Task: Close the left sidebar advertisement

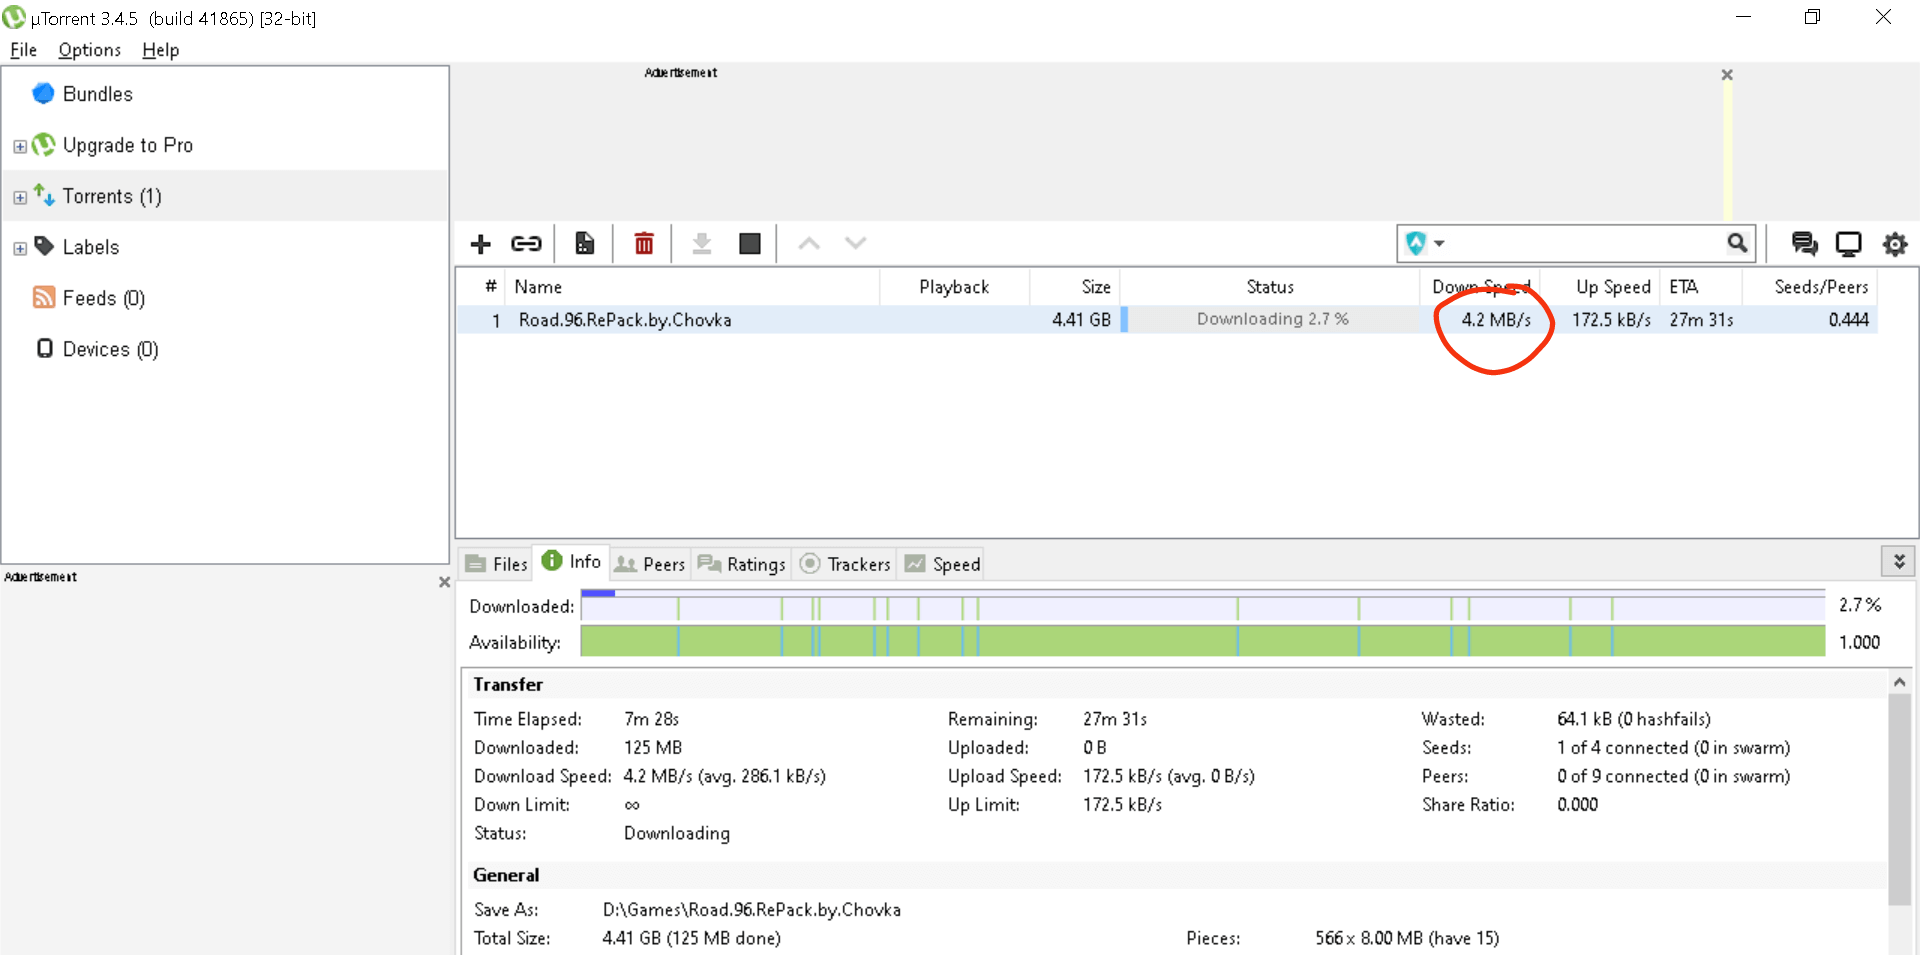Action: click(444, 581)
